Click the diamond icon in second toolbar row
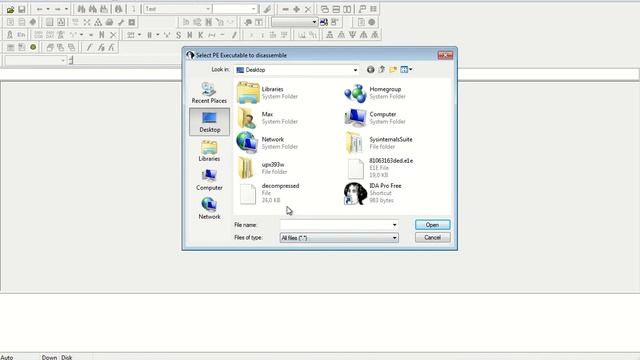The height and width of the screenshot is (360, 640). 33,22
